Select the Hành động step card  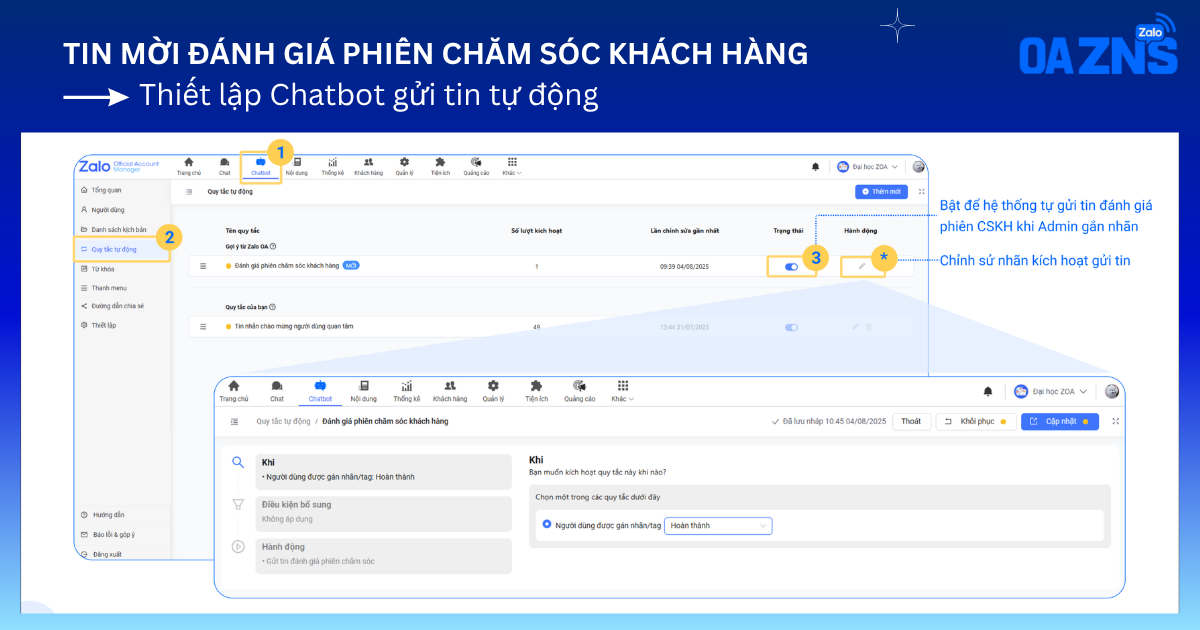[384, 555]
